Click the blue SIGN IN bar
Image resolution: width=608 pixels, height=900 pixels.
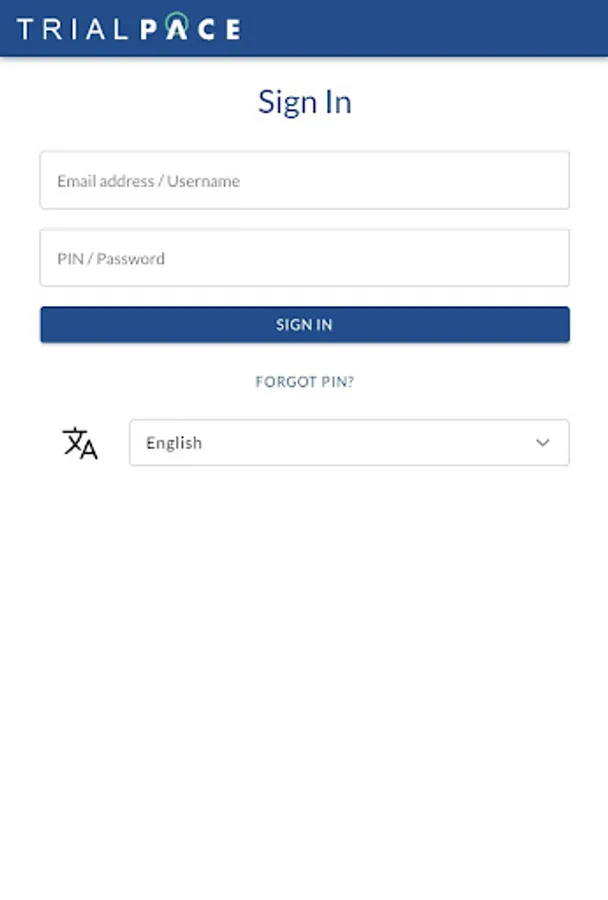tap(304, 324)
